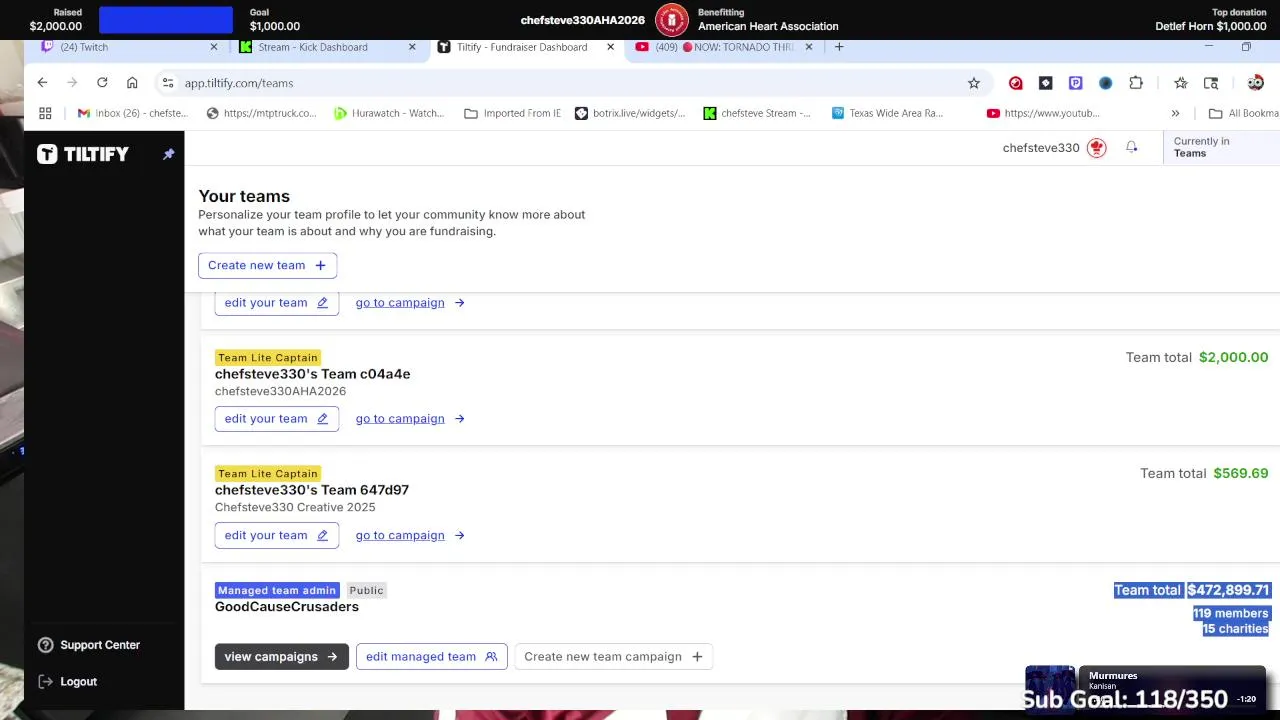Open notifications bell icon
This screenshot has width=1280, height=720.
[x=1132, y=148]
